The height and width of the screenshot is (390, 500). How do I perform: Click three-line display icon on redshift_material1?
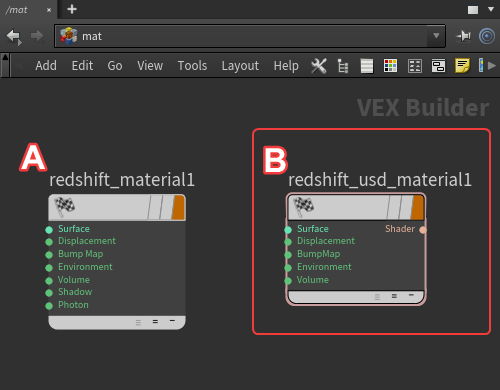click(138, 322)
